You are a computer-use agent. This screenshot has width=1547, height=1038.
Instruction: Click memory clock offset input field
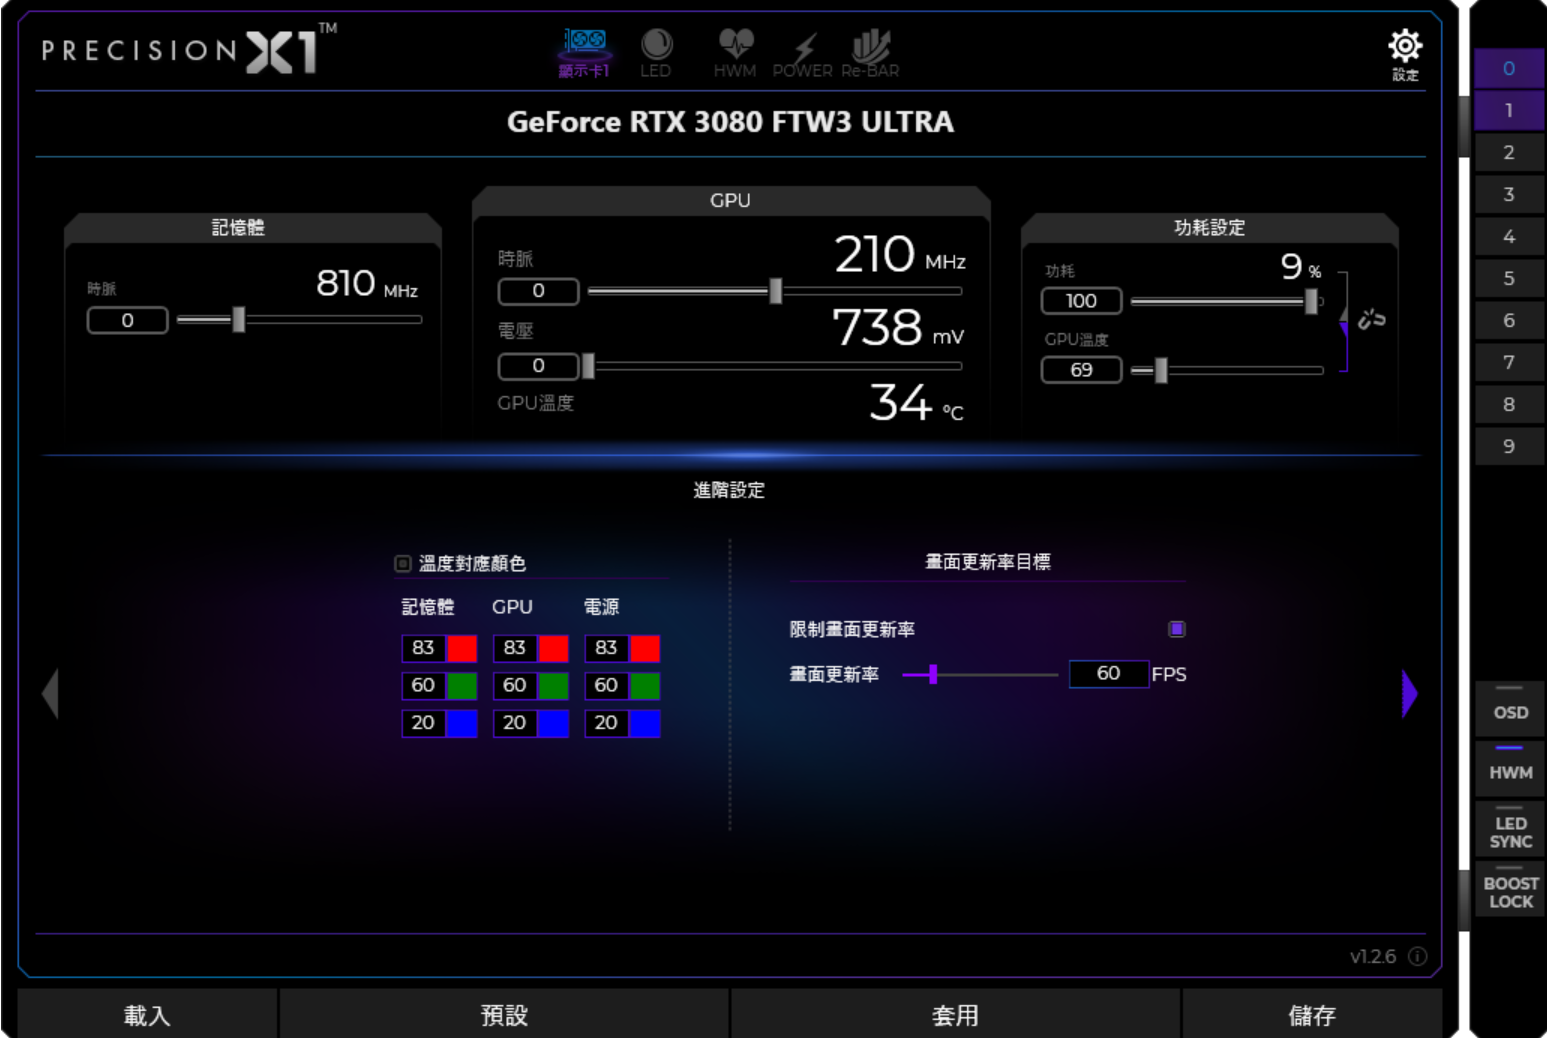tap(128, 320)
